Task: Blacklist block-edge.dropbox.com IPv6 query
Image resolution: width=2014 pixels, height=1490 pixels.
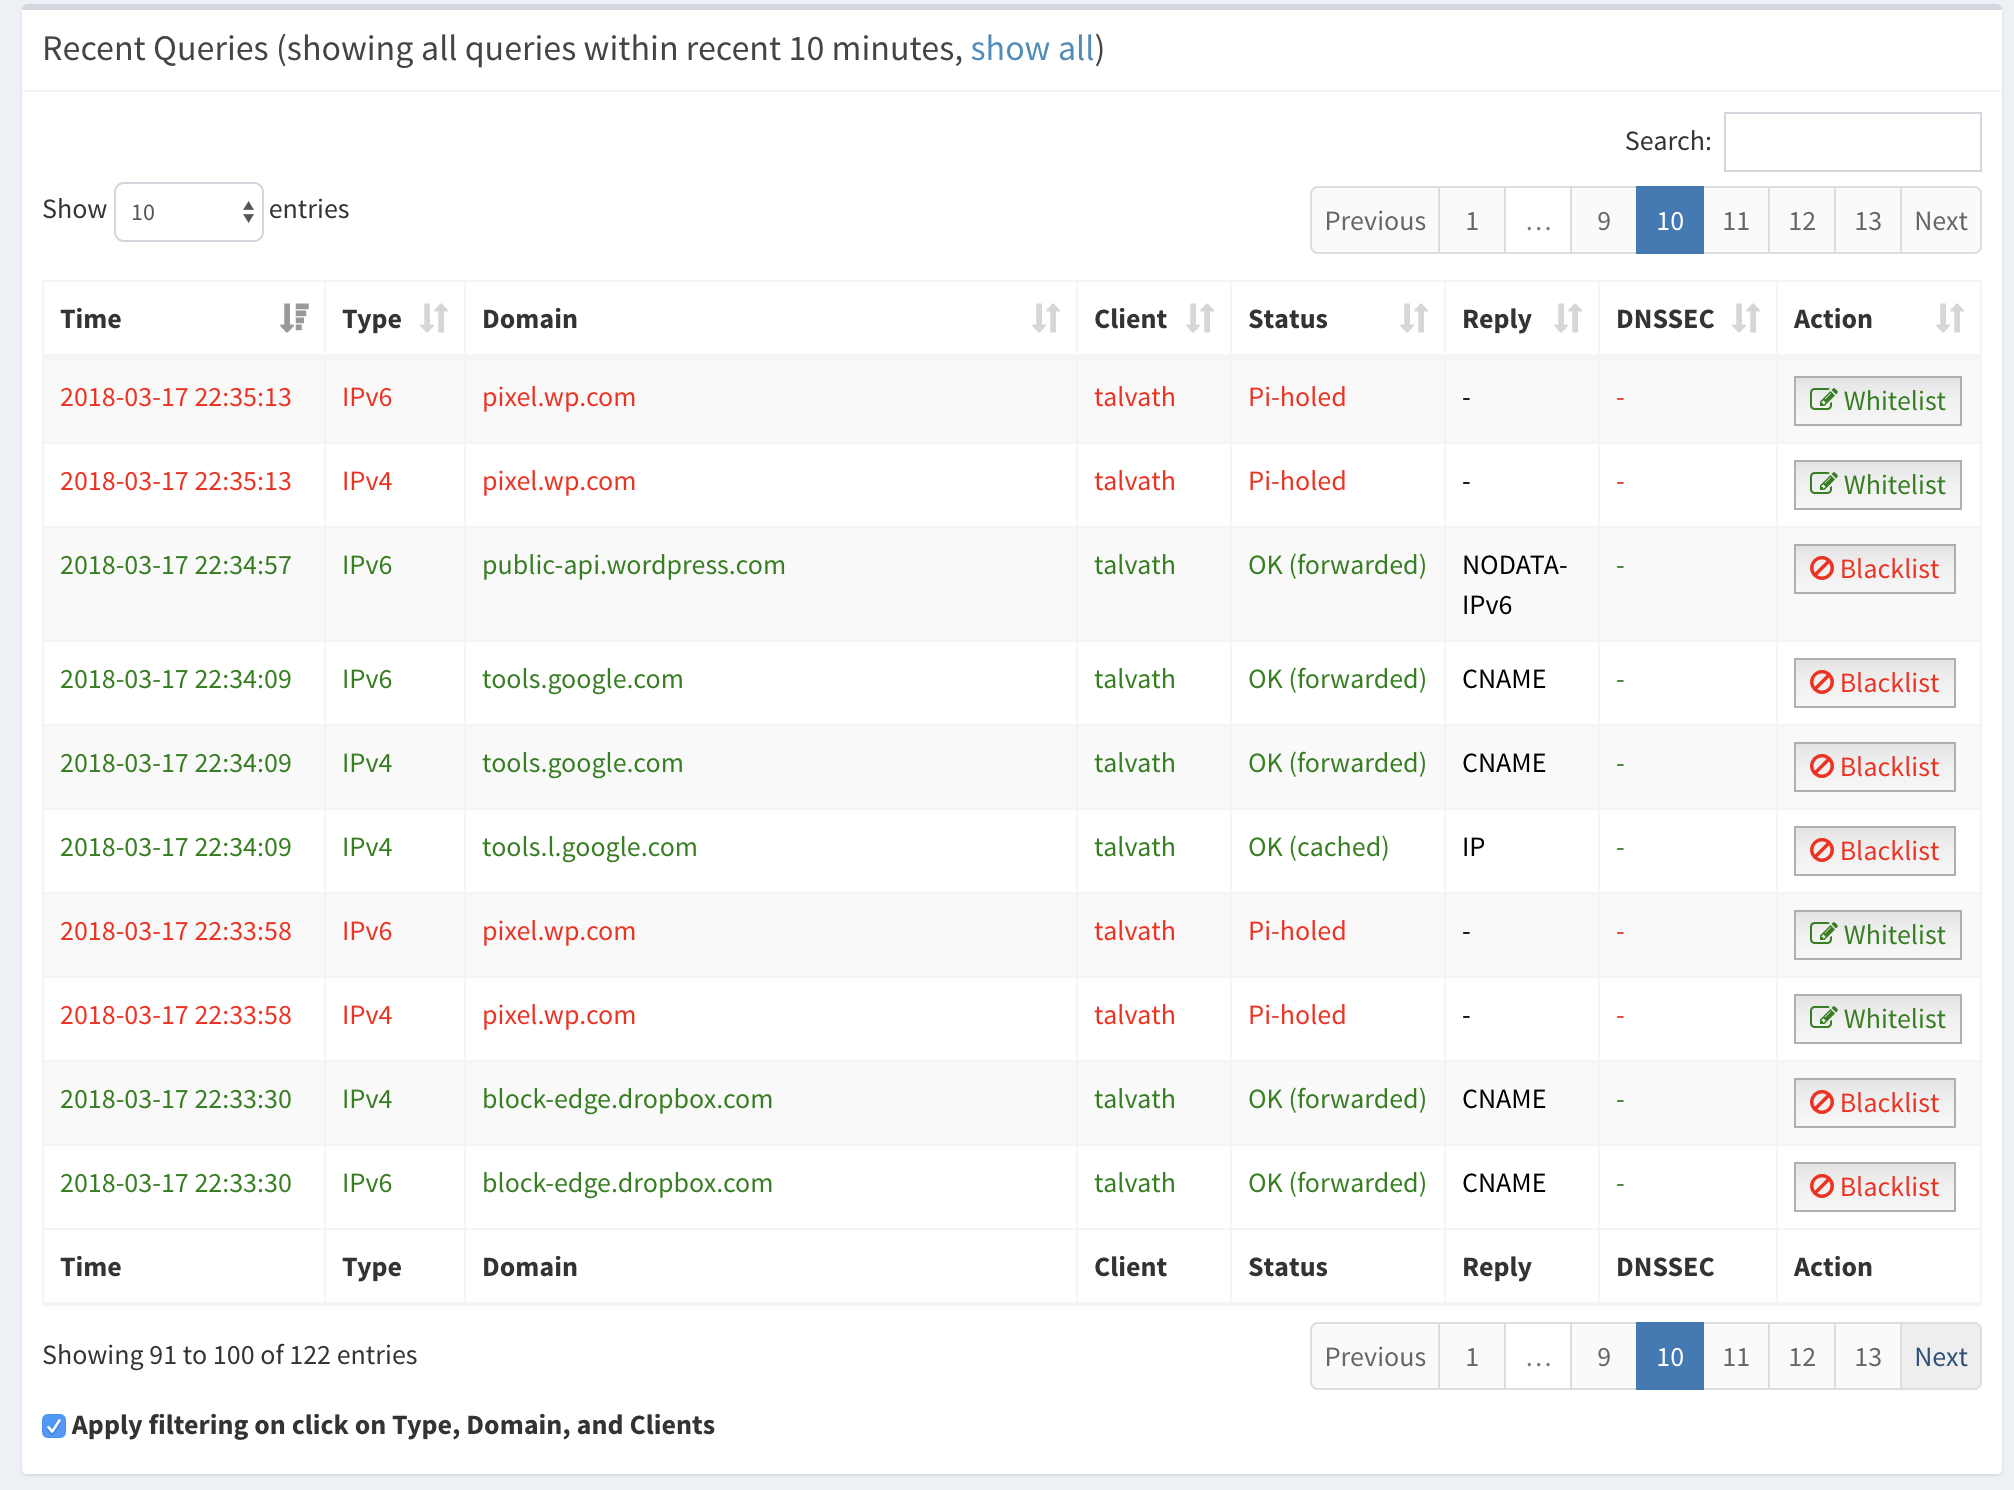Action: 1874,1187
